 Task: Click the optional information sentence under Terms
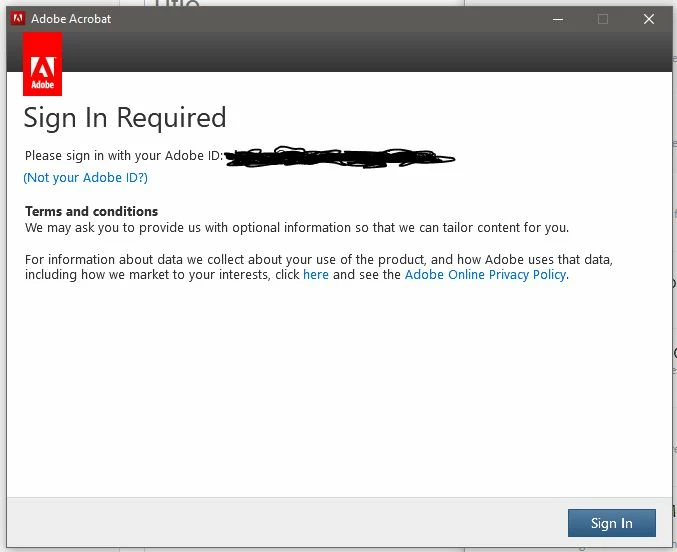tap(297, 228)
